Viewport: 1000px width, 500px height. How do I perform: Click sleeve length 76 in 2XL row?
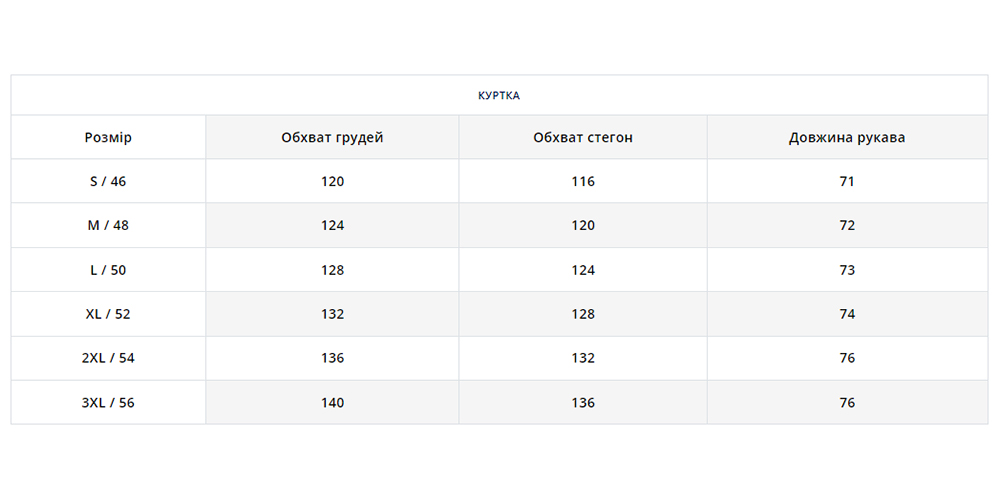[x=847, y=358]
